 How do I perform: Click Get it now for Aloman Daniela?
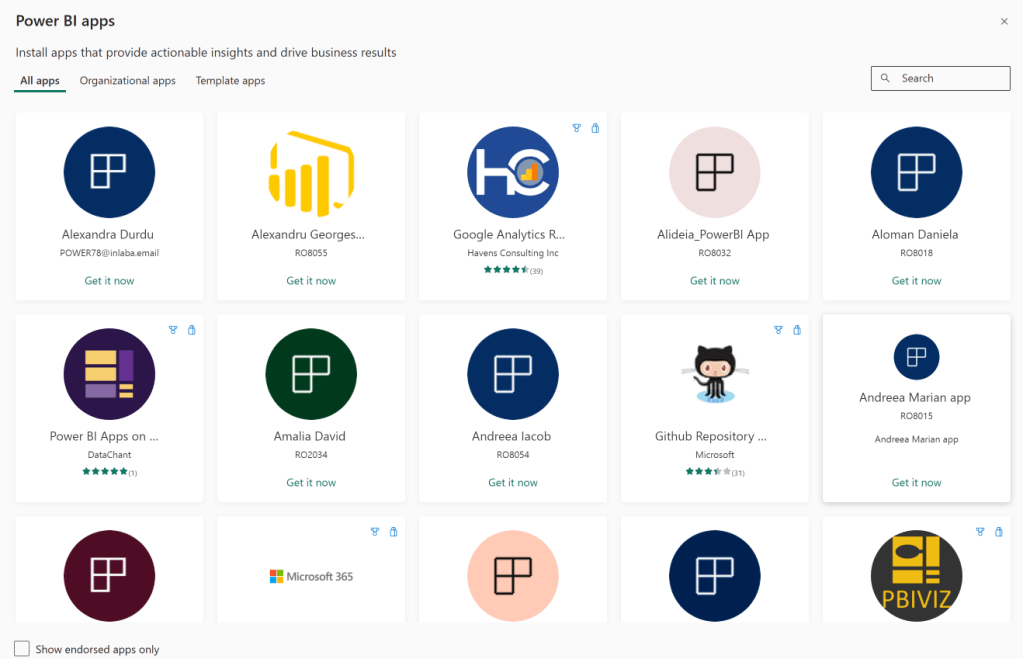click(916, 281)
